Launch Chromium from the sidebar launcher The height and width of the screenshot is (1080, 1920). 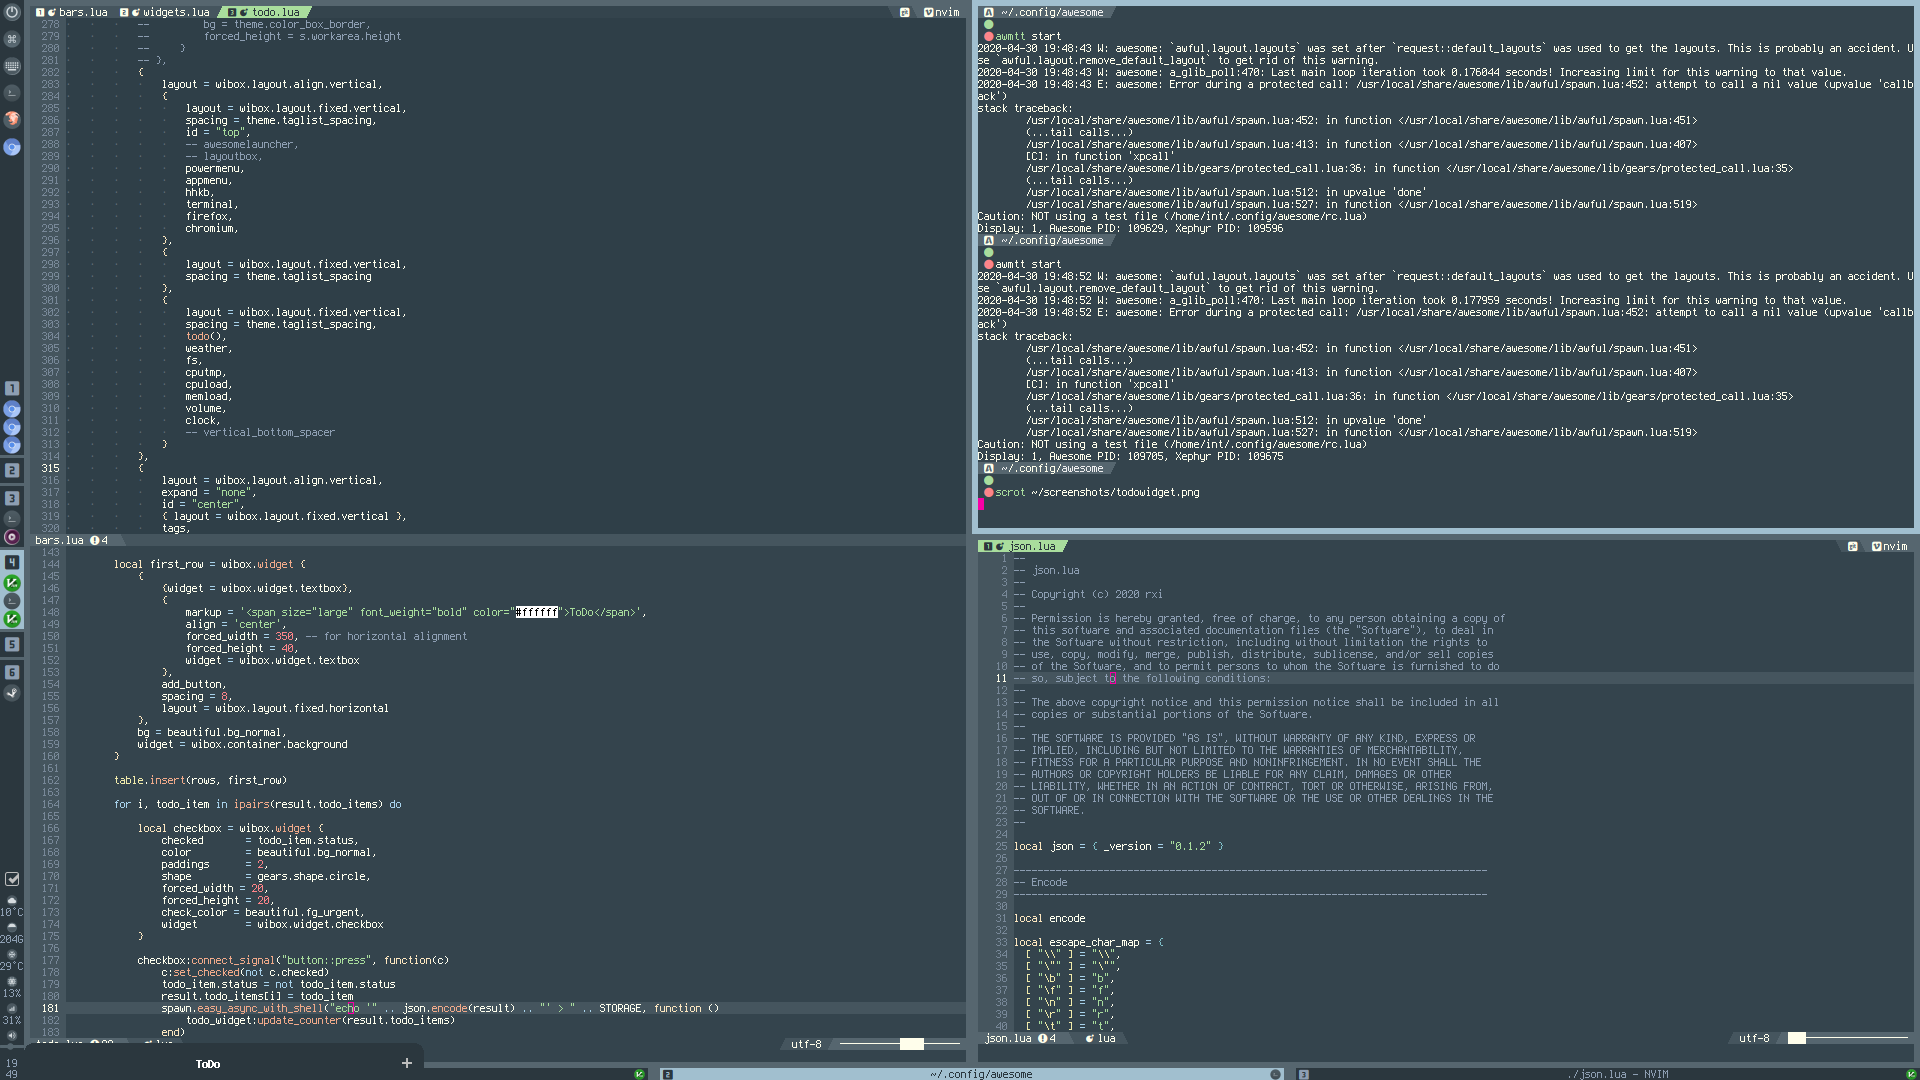pos(12,147)
